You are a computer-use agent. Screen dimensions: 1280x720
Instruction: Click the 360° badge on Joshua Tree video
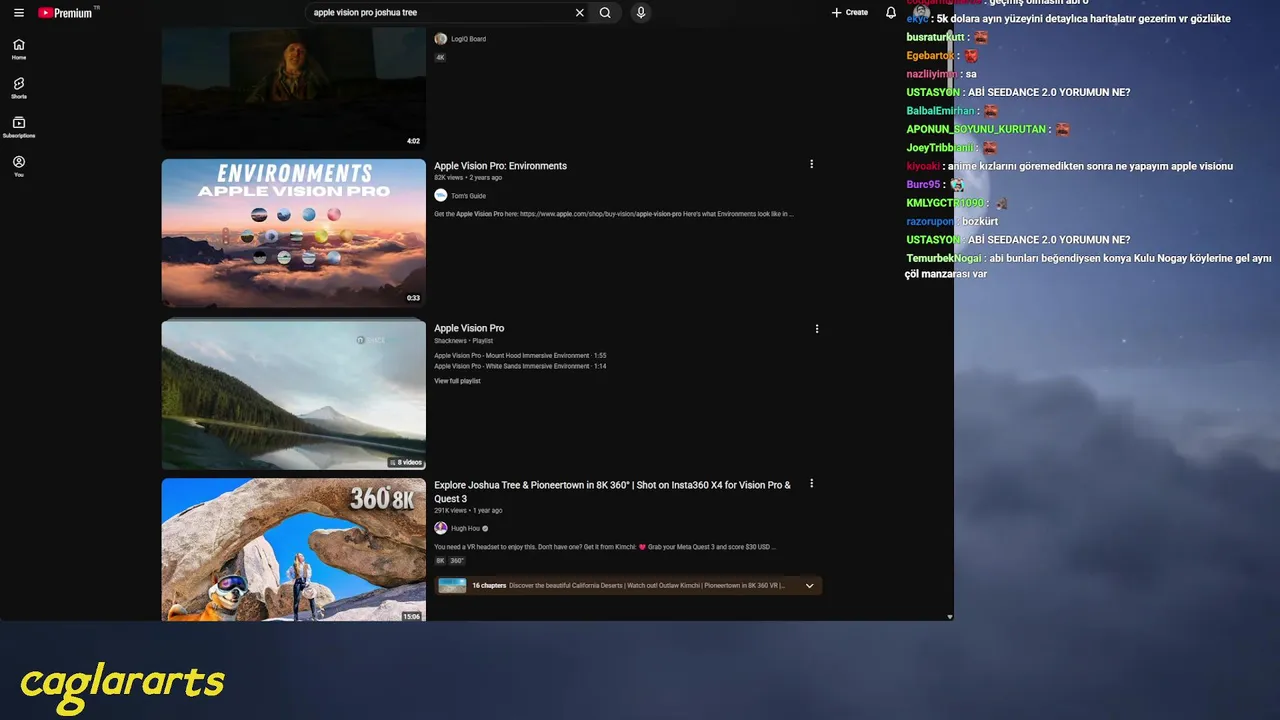456,561
